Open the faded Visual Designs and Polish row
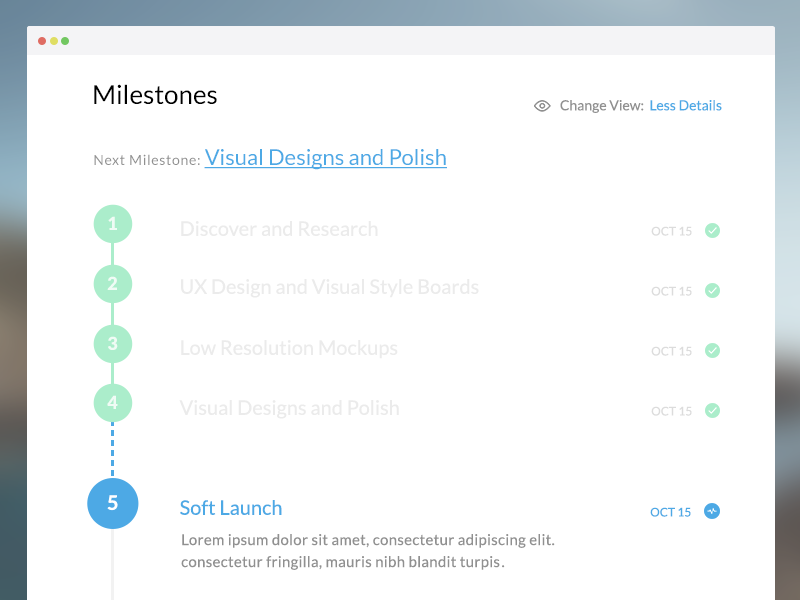This screenshot has height=600, width=800. 289,408
